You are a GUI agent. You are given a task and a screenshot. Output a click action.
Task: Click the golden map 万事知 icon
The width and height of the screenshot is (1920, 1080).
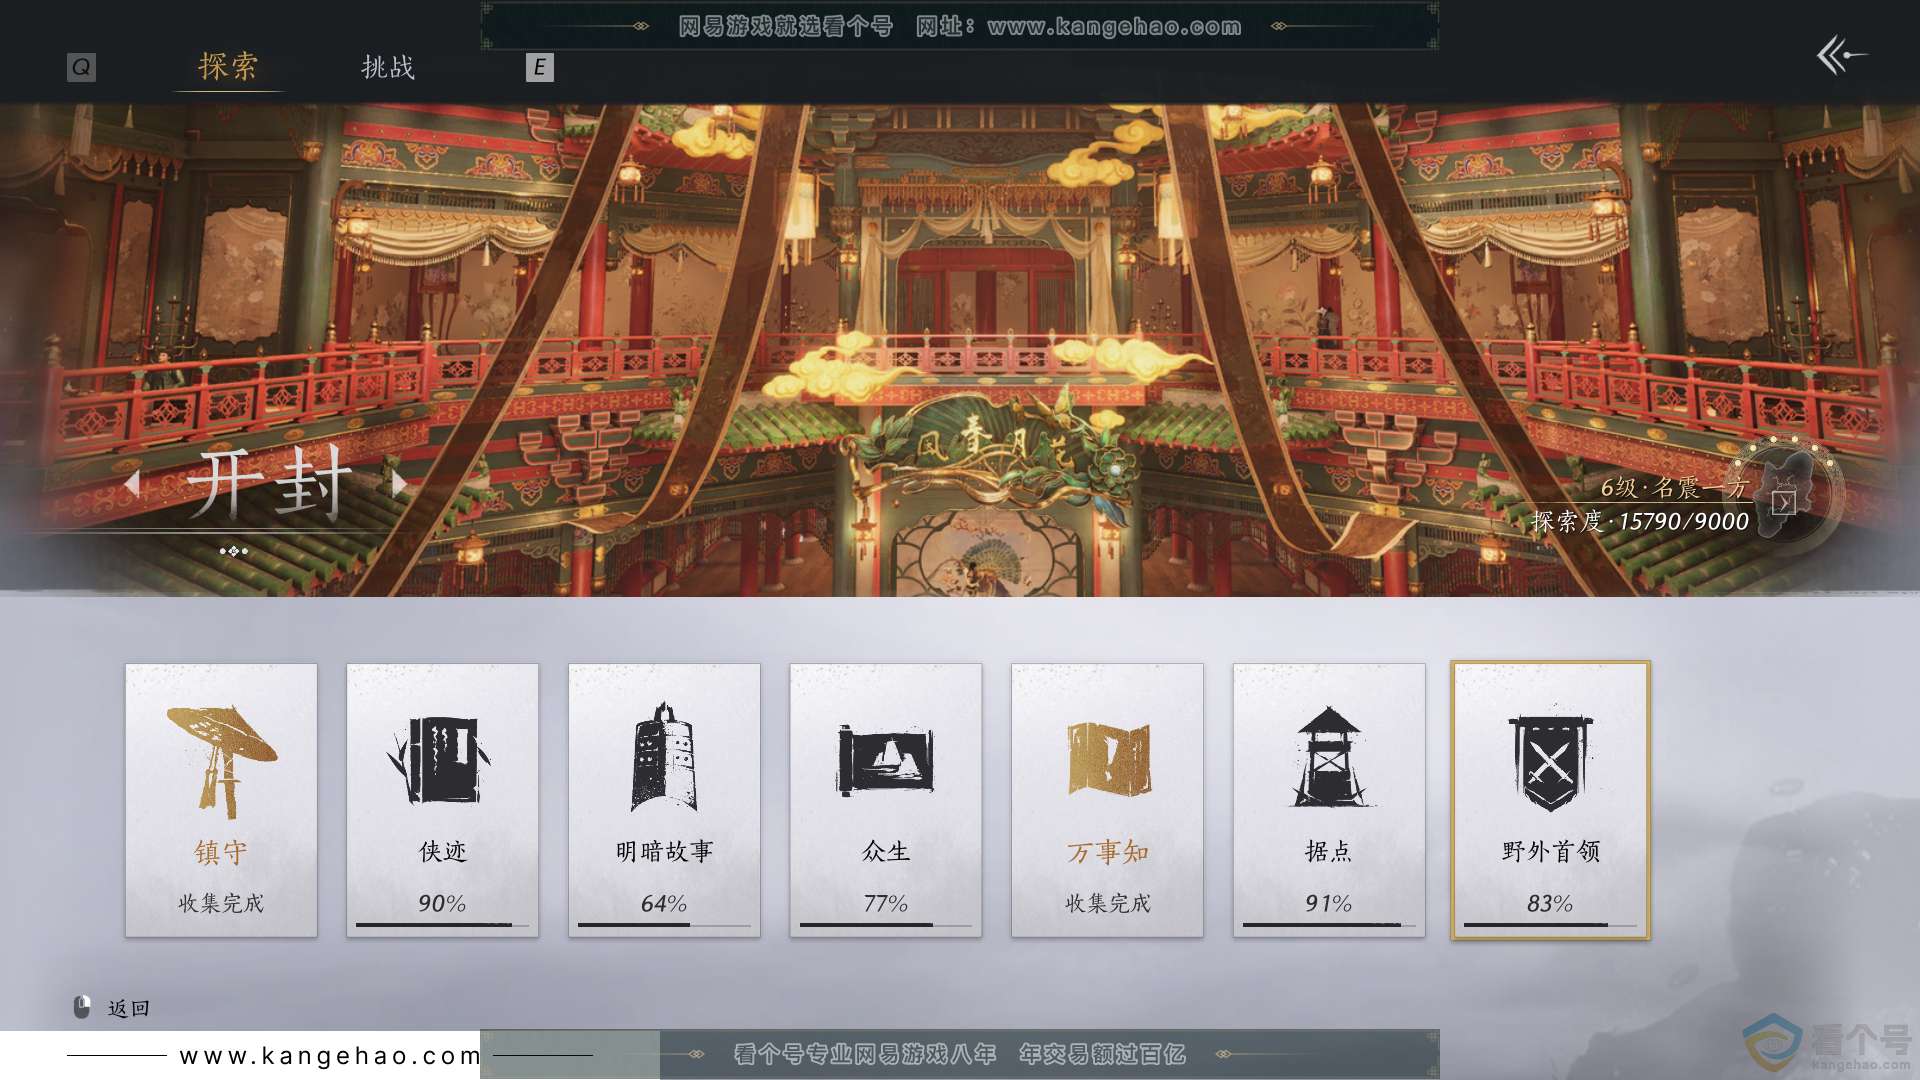(1108, 759)
